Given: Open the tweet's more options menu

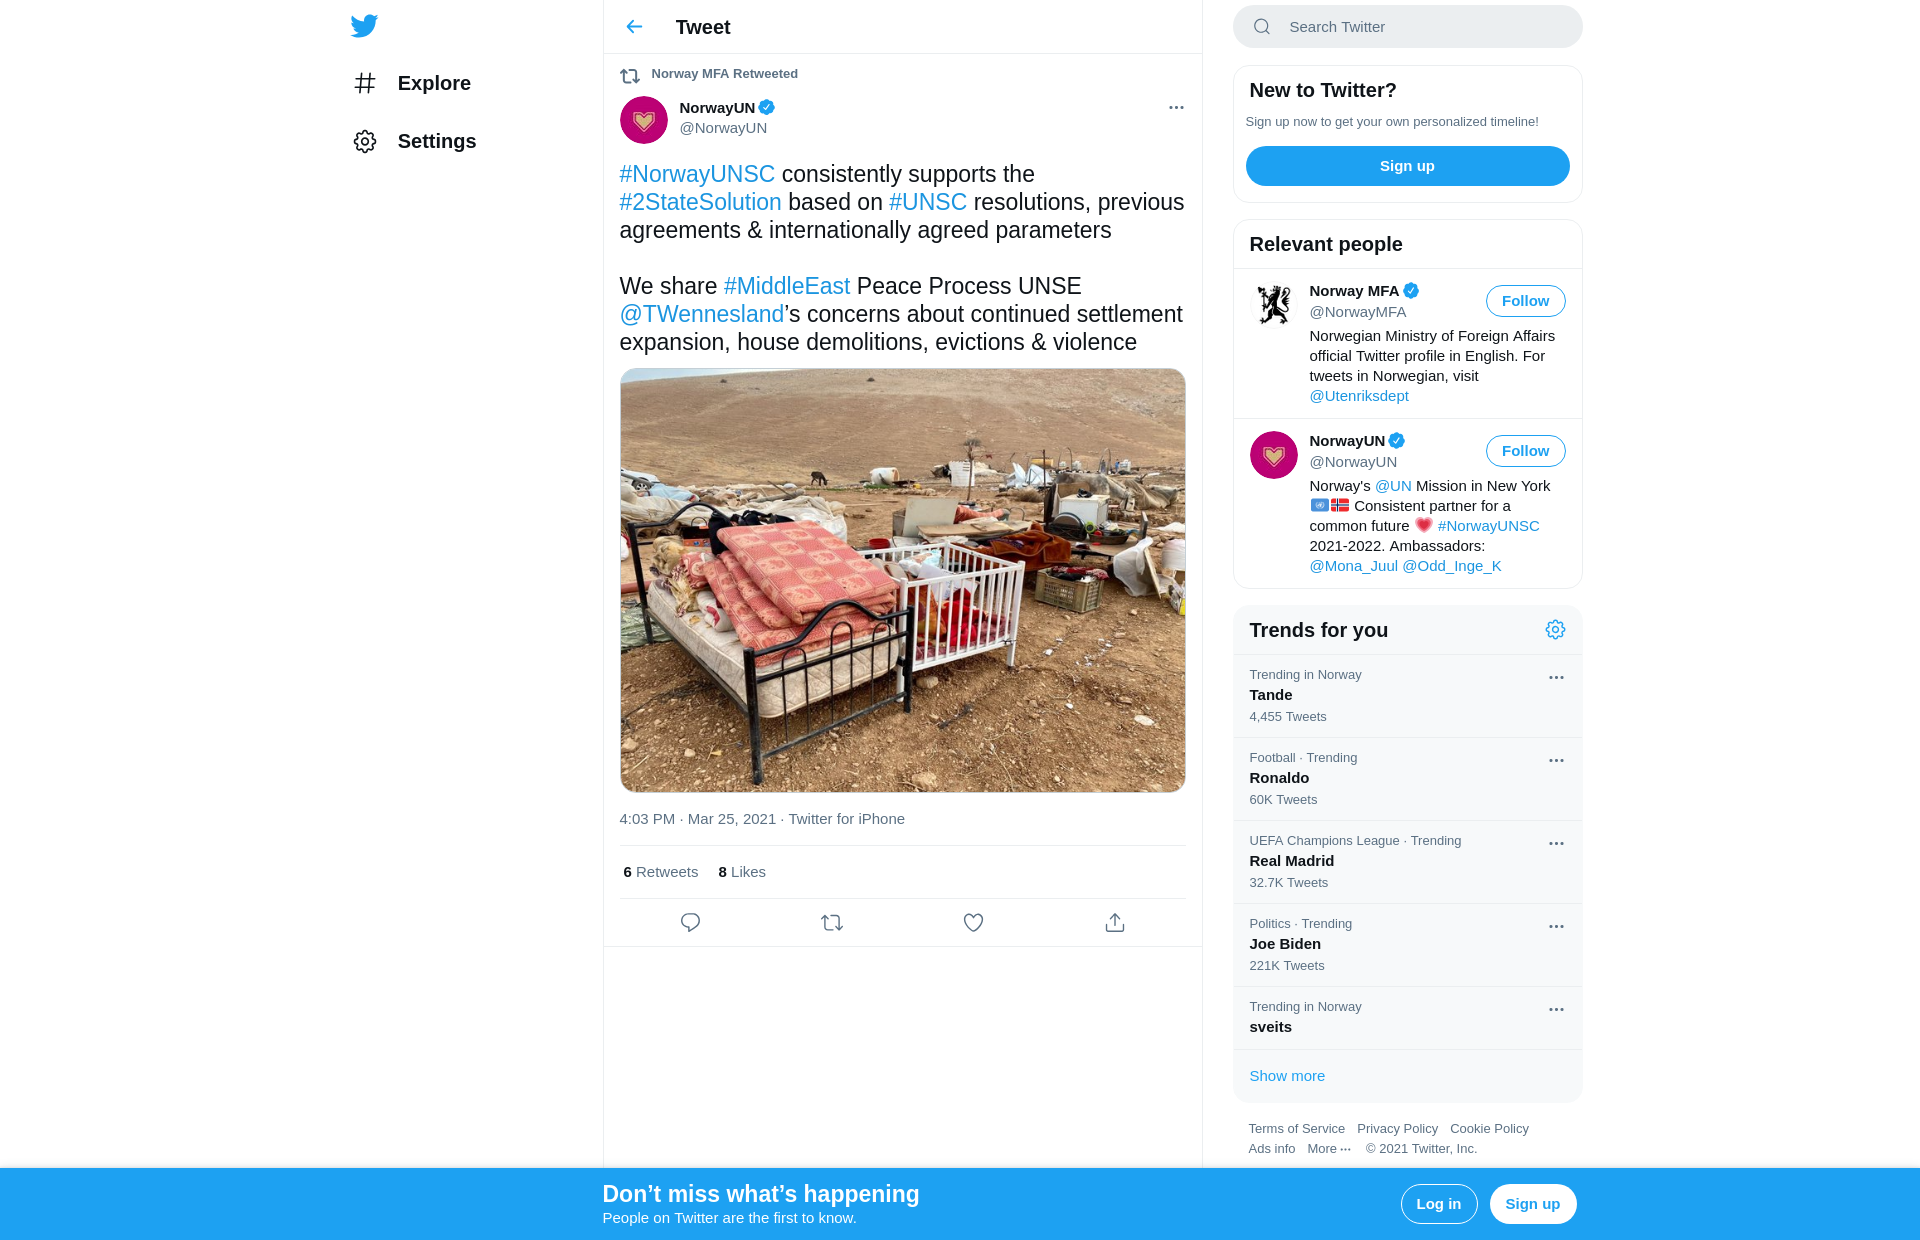Looking at the screenshot, I should [x=1176, y=108].
